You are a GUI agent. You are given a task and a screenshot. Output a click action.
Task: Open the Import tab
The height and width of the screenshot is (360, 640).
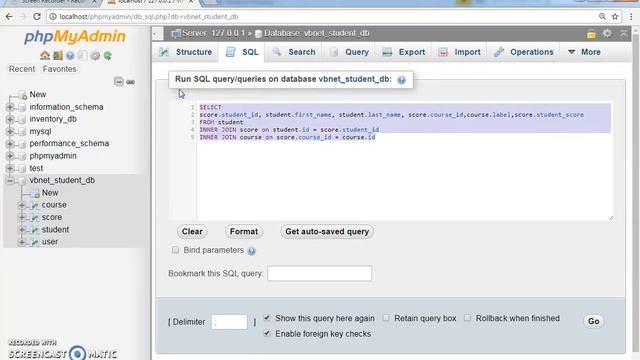pyautogui.click(x=459, y=52)
